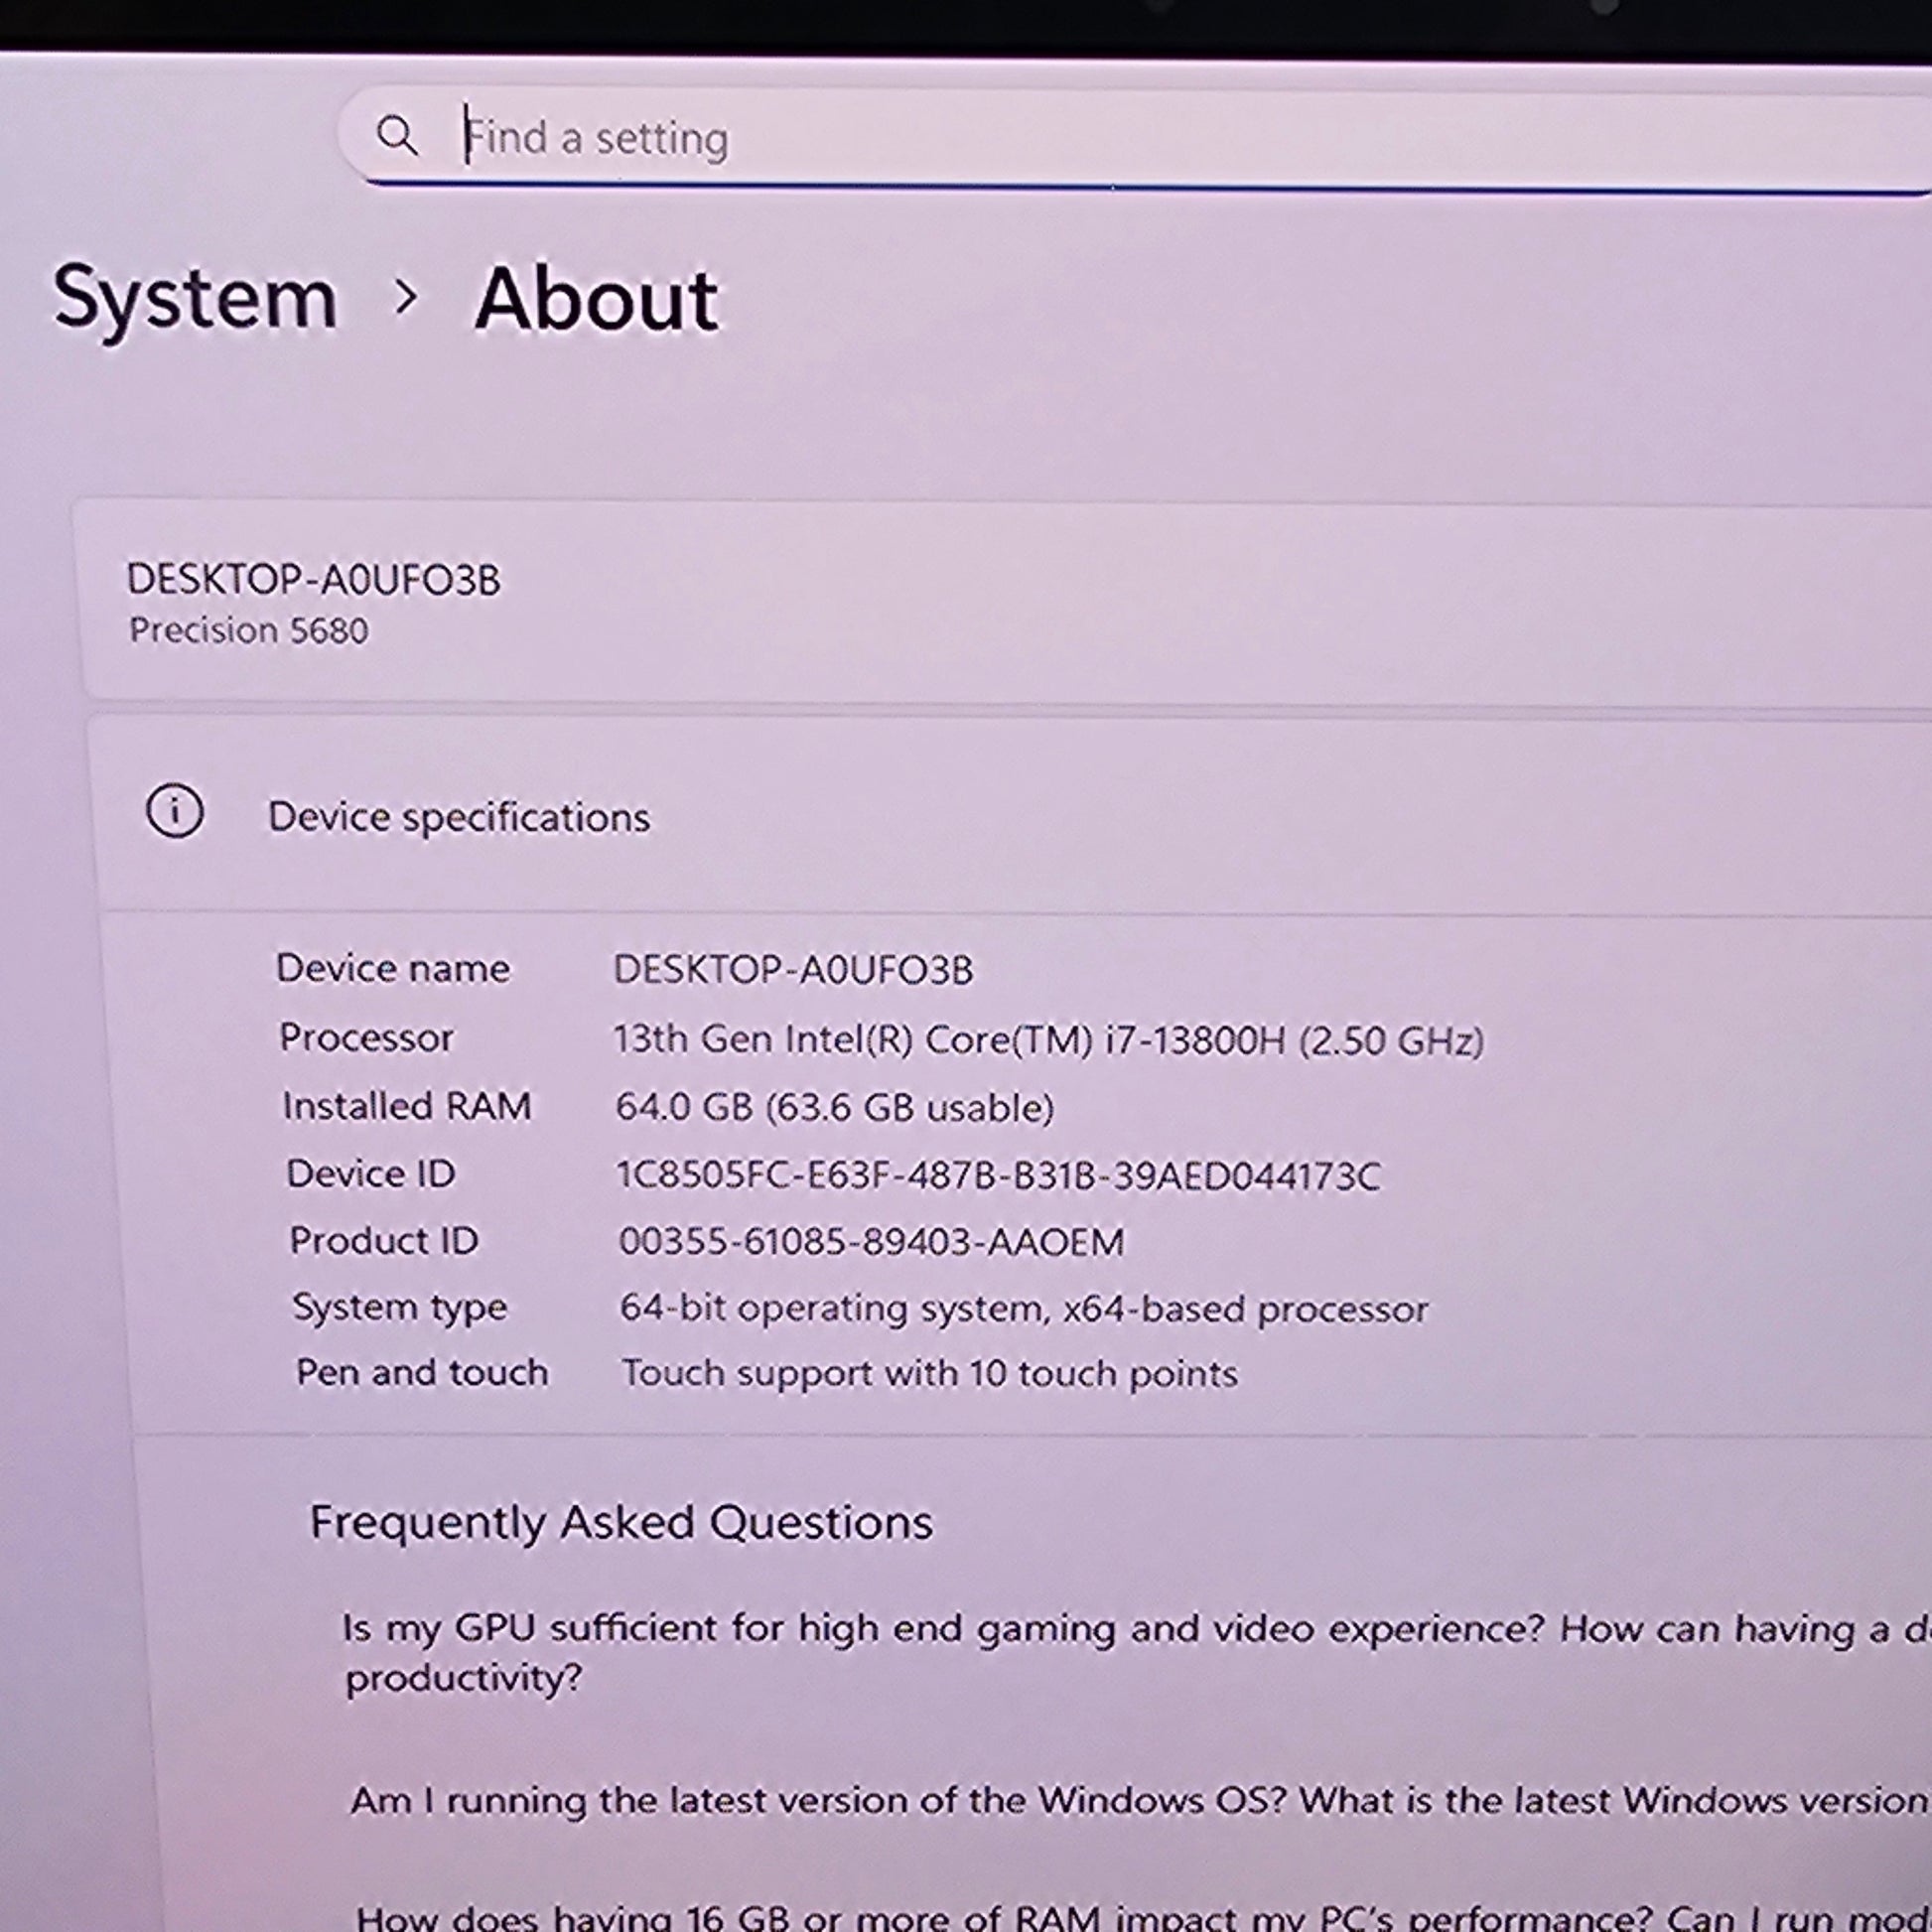The height and width of the screenshot is (1932, 1932).
Task: Click the breadcrumb chevron separator
Action: (405, 297)
